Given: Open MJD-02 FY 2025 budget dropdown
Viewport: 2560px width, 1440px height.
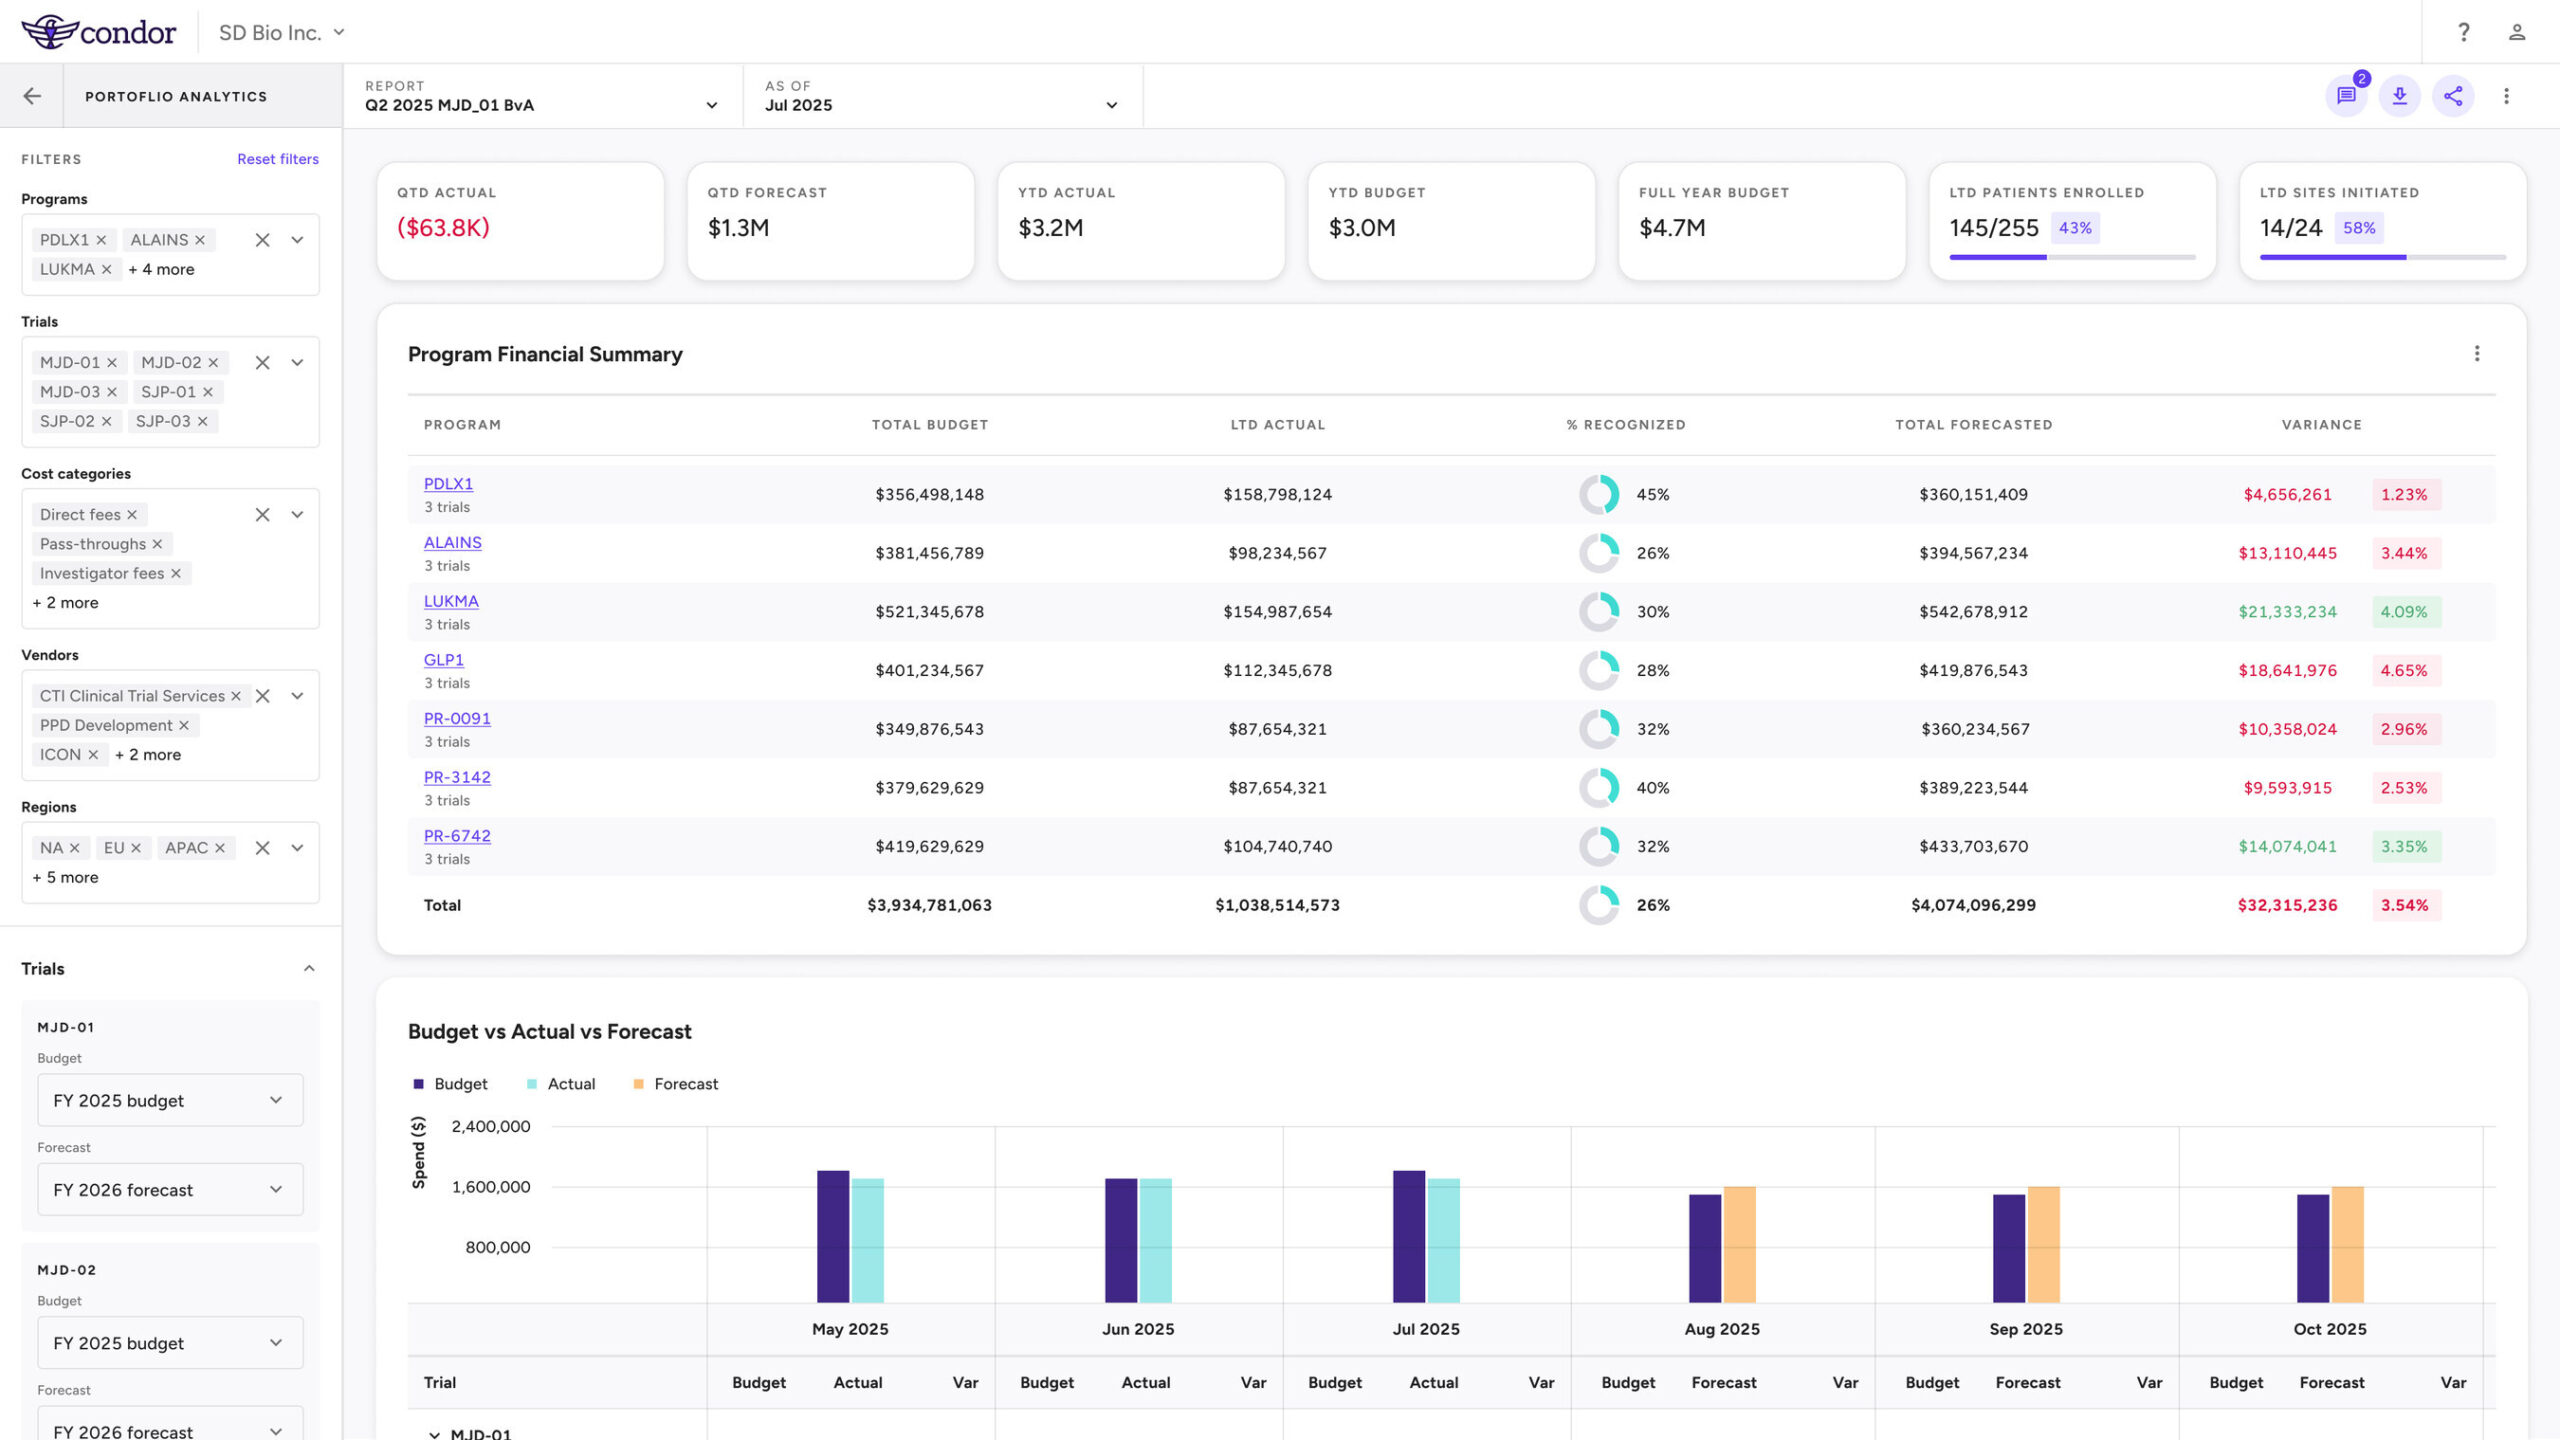Looking at the screenshot, I should 170,1343.
